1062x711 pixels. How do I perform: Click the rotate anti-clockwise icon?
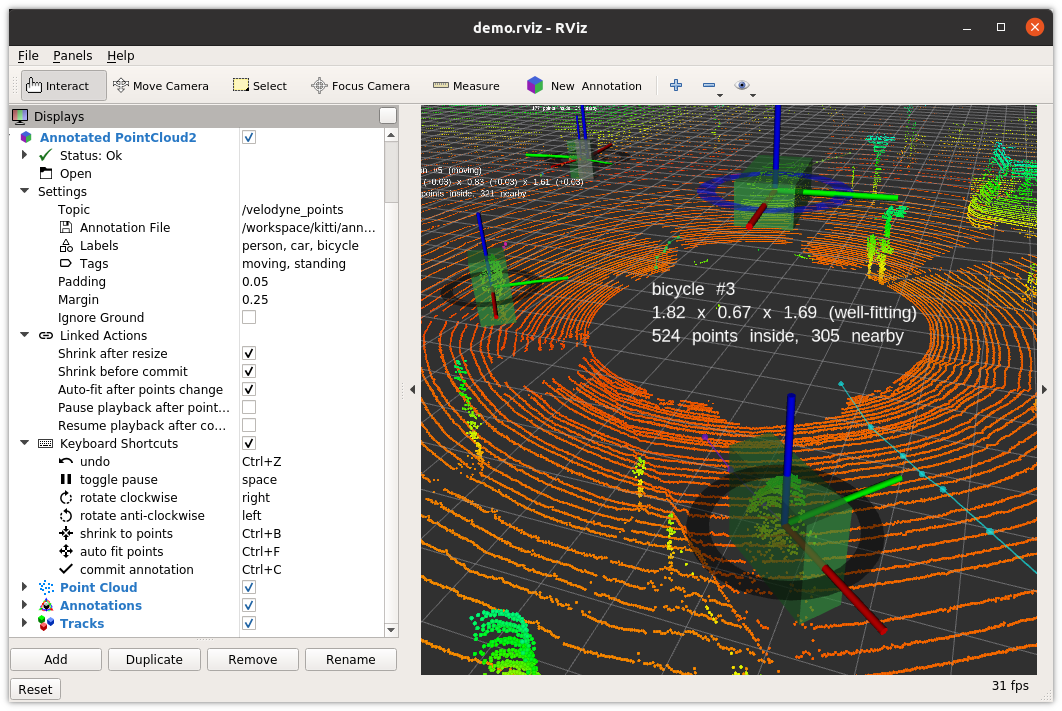point(66,515)
